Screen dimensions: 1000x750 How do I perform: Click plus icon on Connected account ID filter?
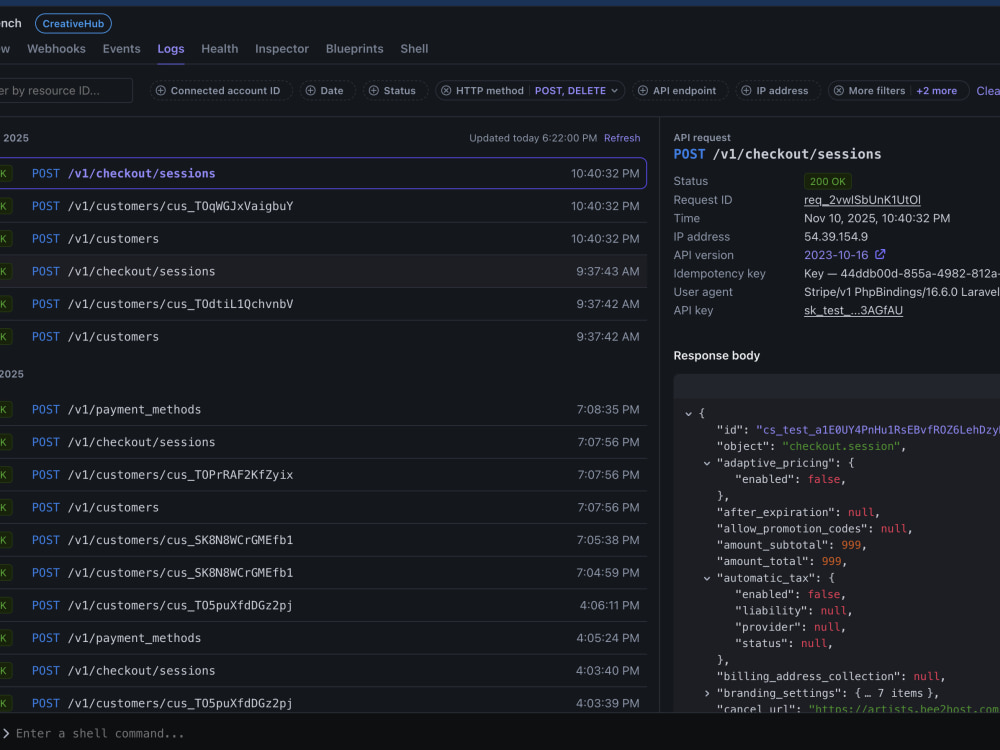161,91
